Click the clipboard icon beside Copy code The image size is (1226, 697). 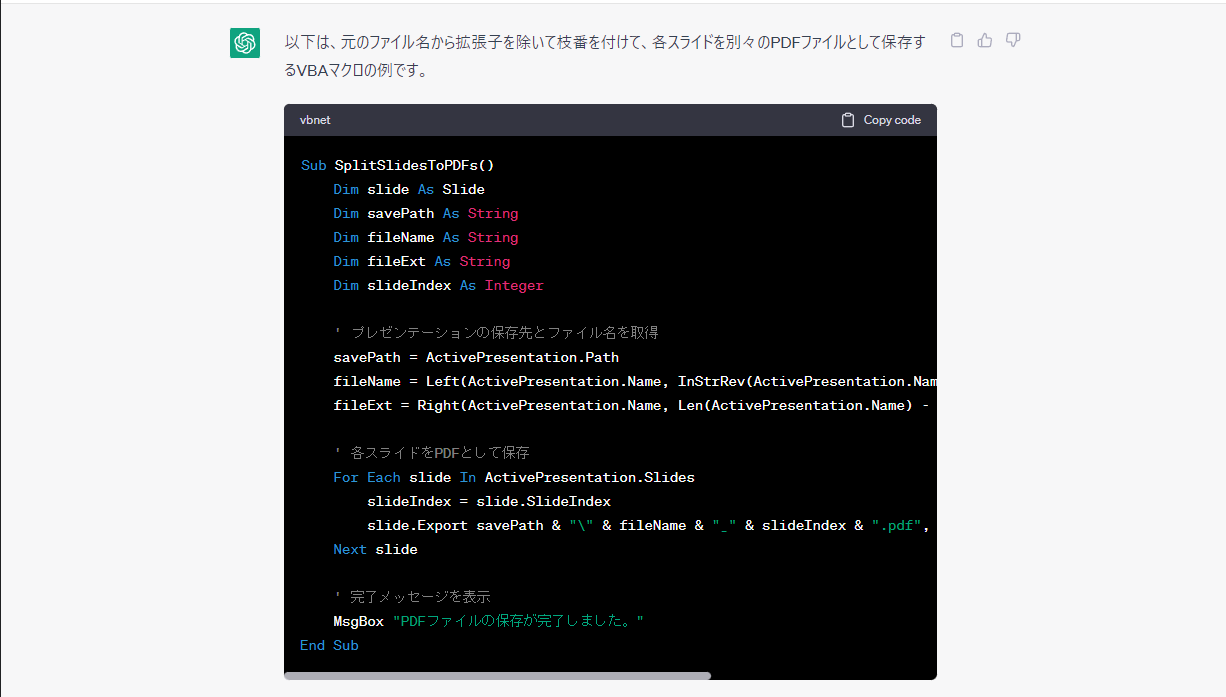click(846, 119)
